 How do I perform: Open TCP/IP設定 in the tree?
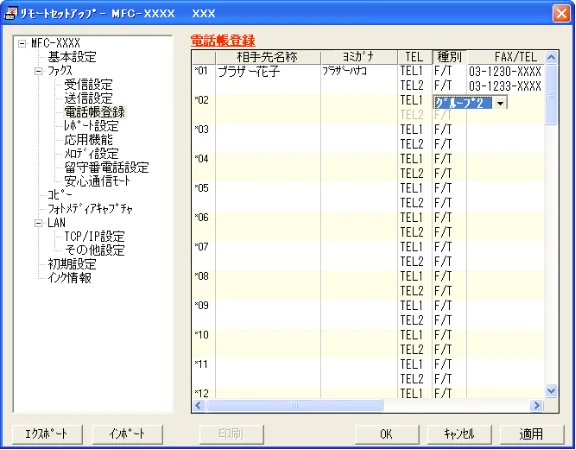pos(94,237)
